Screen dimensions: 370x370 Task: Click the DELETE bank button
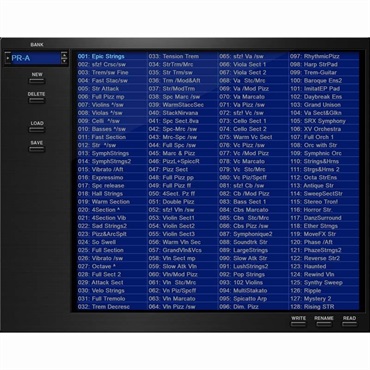pos(37,100)
